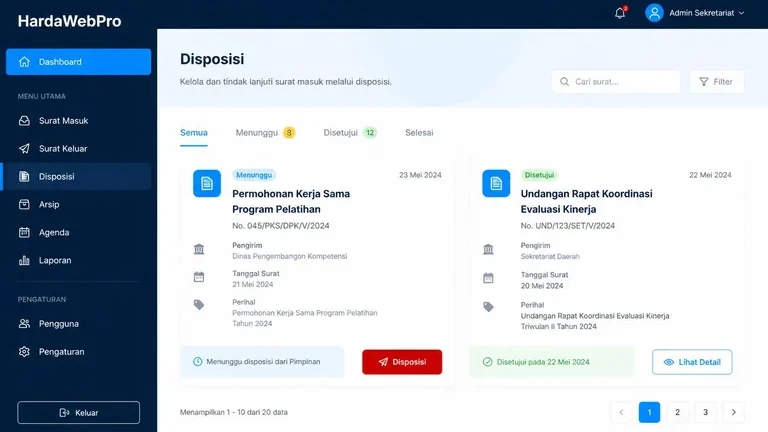Click the Surat Keluar paper plane icon
This screenshot has width=768, height=432.
(x=24, y=148)
